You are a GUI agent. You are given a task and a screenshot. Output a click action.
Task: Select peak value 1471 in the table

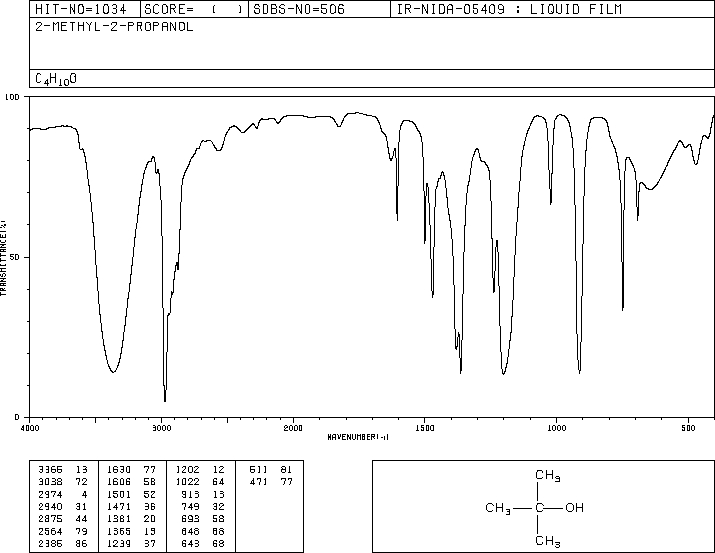[x=119, y=506]
